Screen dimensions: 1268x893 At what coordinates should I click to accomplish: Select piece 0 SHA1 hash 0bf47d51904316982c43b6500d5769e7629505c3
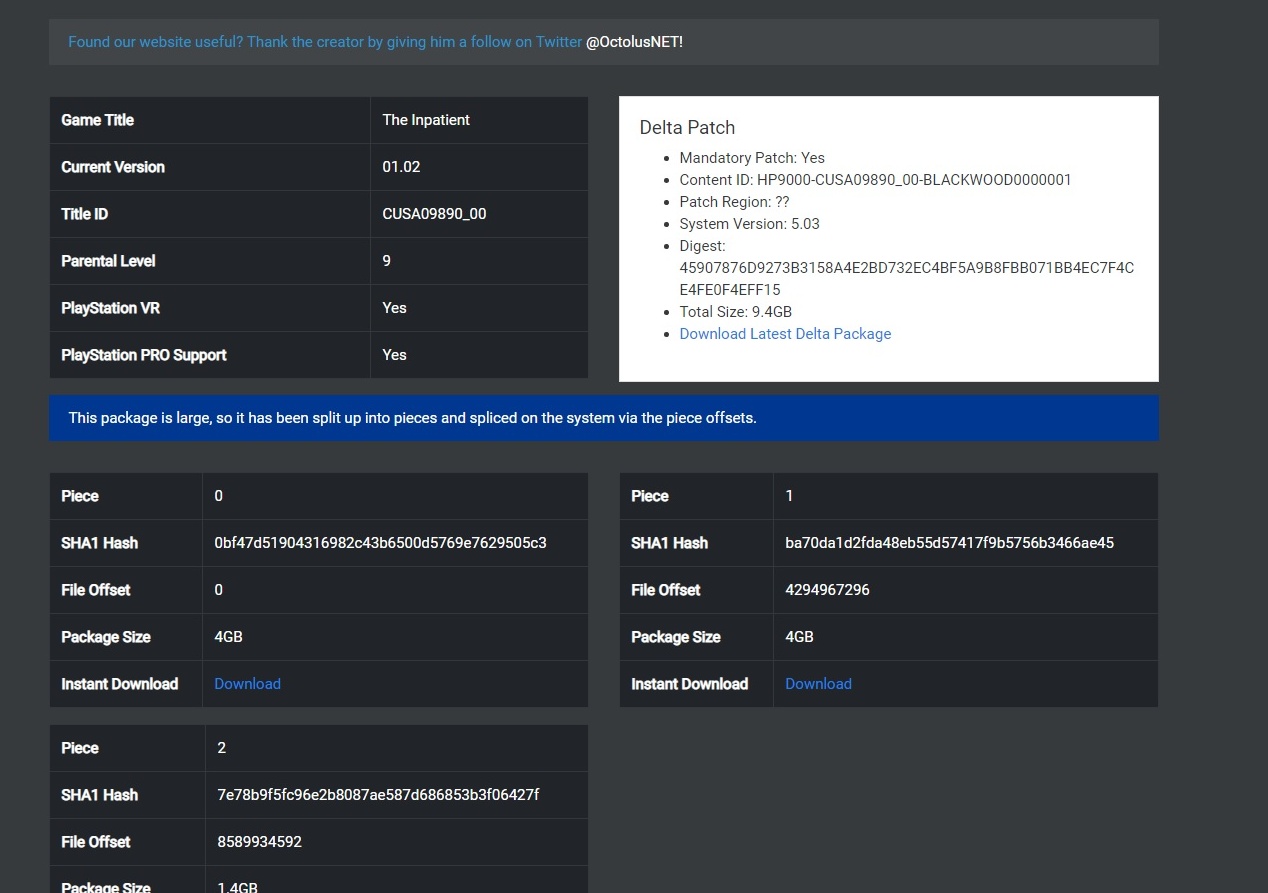coord(380,543)
